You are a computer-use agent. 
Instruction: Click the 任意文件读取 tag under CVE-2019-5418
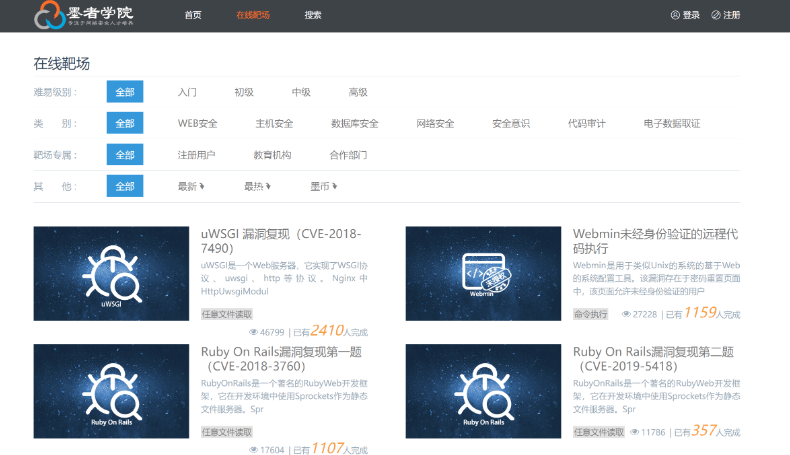click(599, 432)
